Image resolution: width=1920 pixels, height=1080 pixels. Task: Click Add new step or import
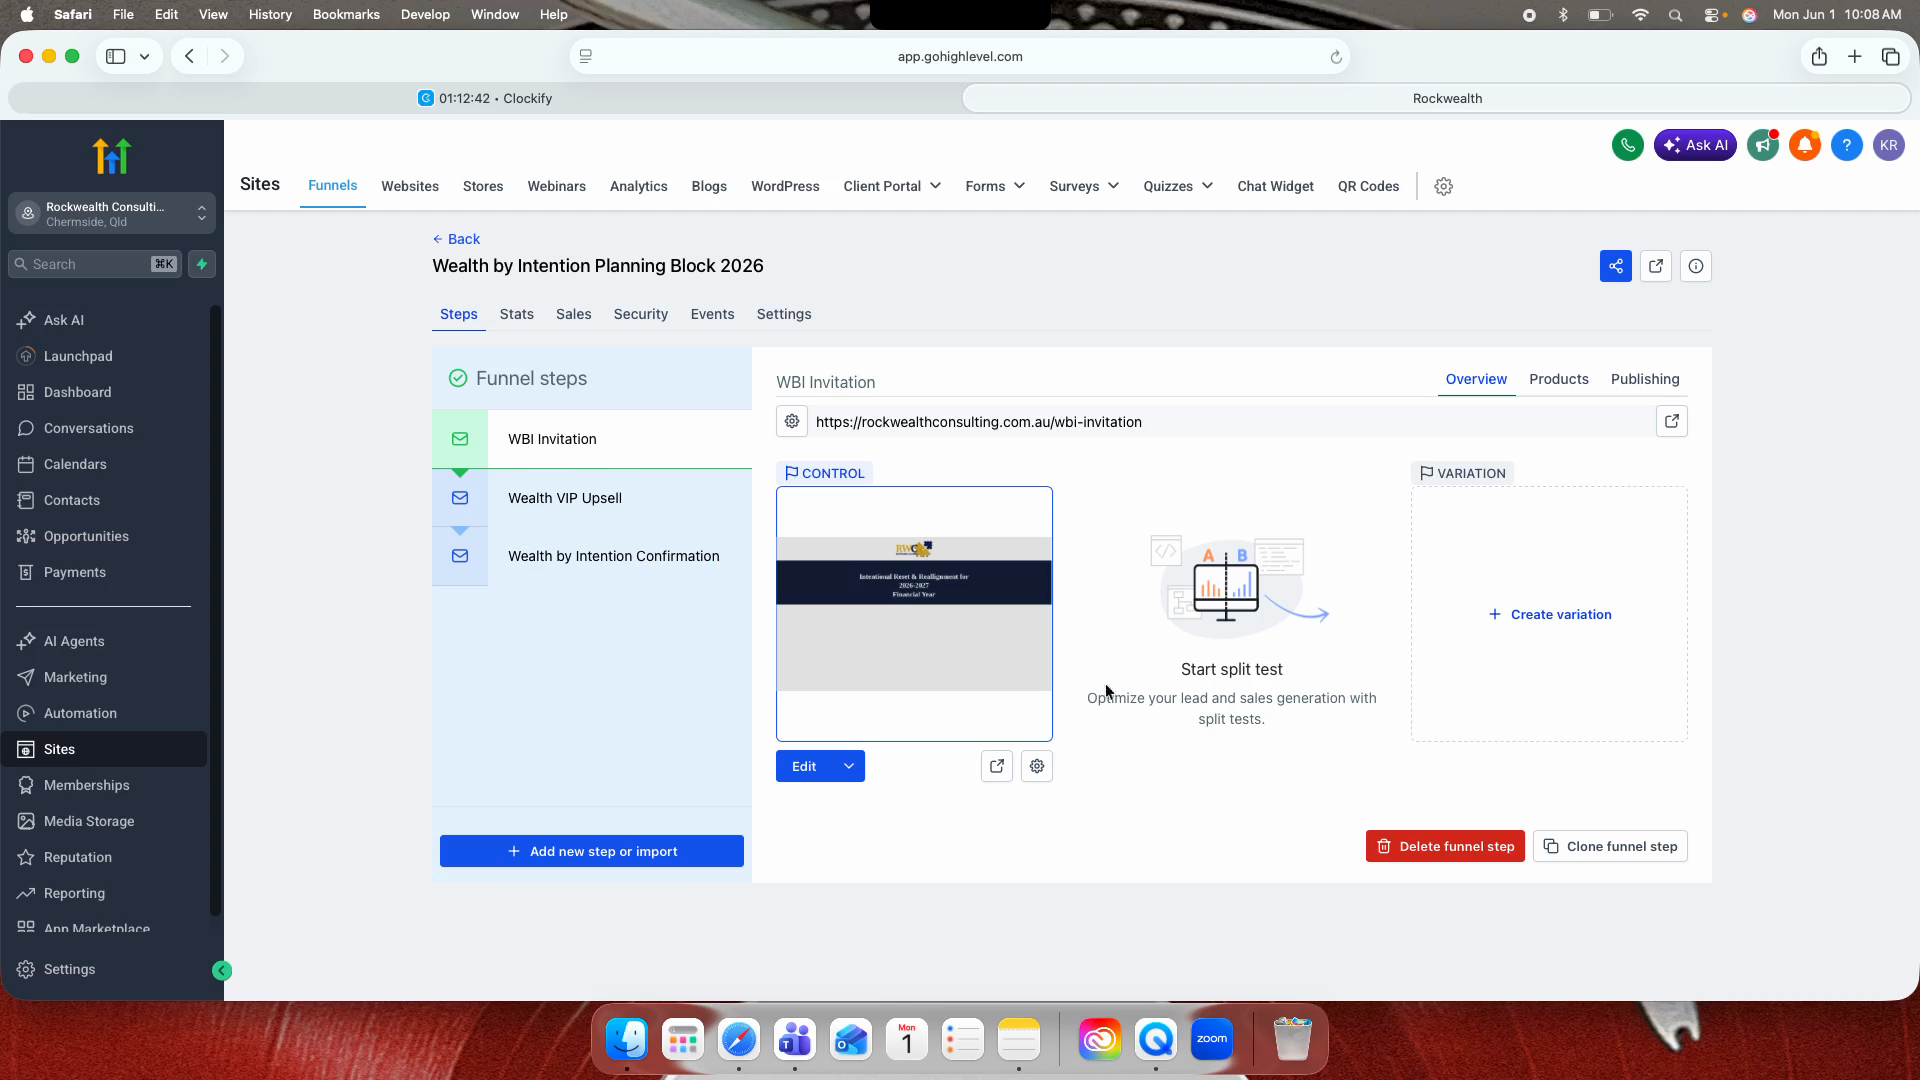pyautogui.click(x=592, y=851)
